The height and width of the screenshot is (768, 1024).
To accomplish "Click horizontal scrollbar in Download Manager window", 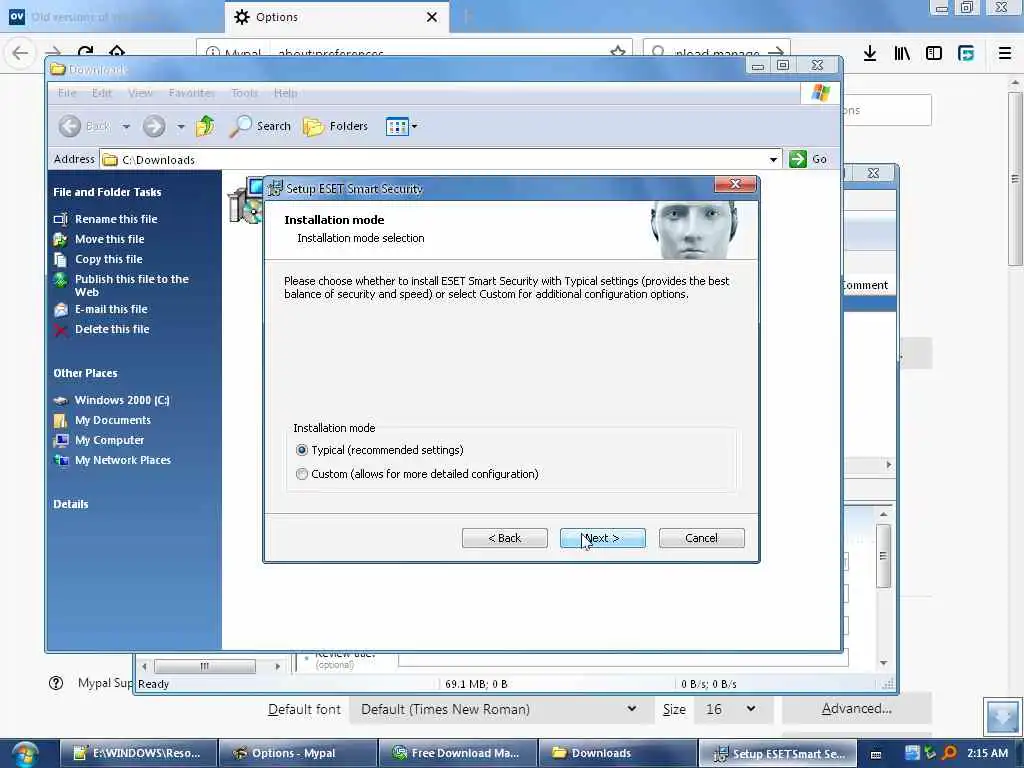I will [x=204, y=666].
